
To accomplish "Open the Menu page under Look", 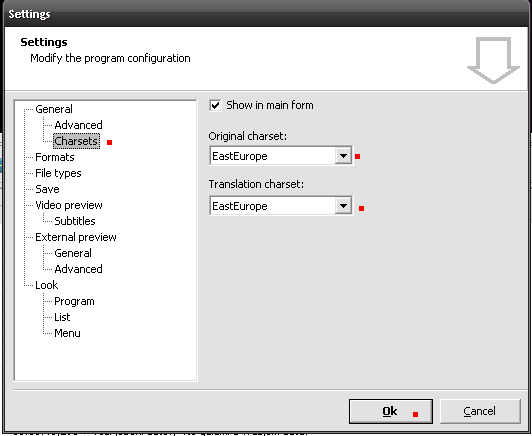I will 67,333.
